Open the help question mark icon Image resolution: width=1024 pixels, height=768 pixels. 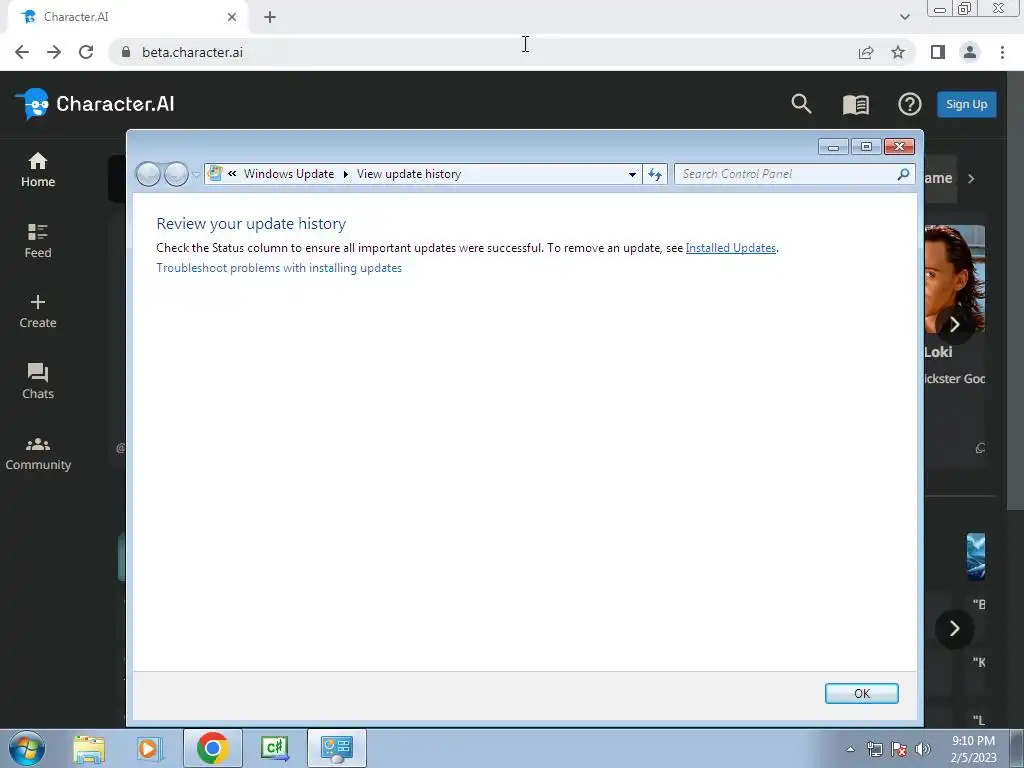910,104
